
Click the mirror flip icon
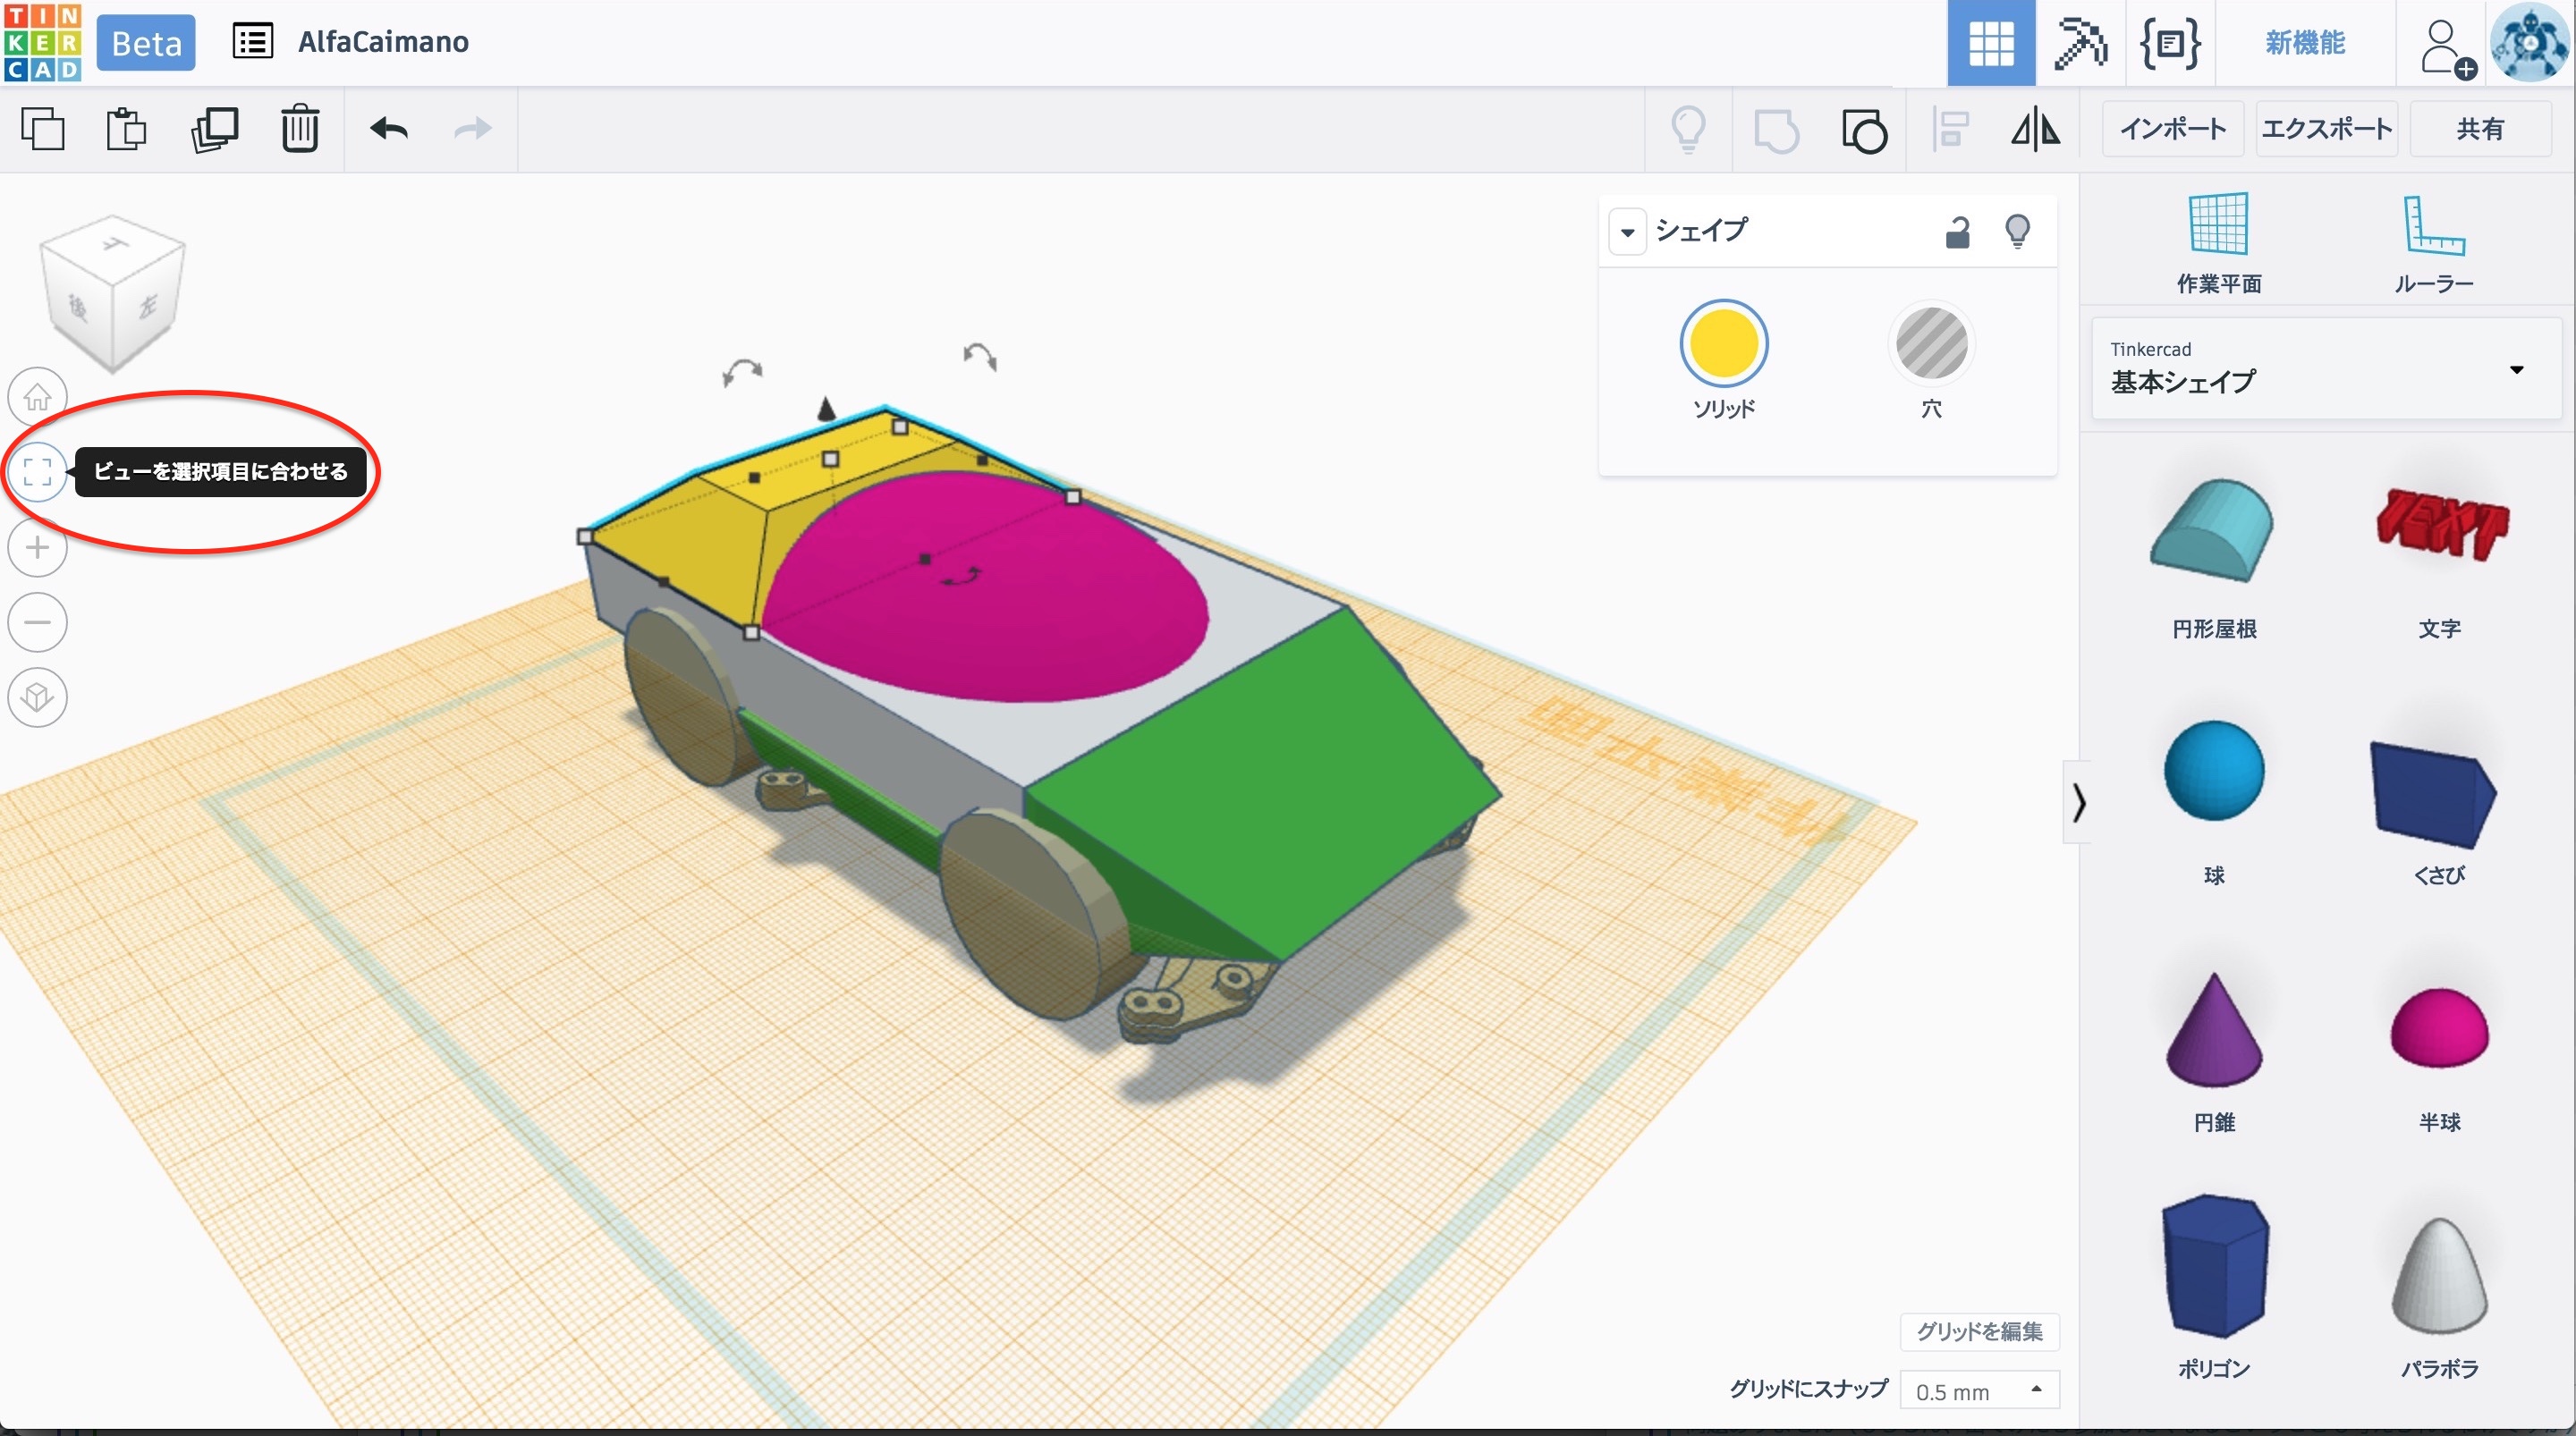[2035, 129]
